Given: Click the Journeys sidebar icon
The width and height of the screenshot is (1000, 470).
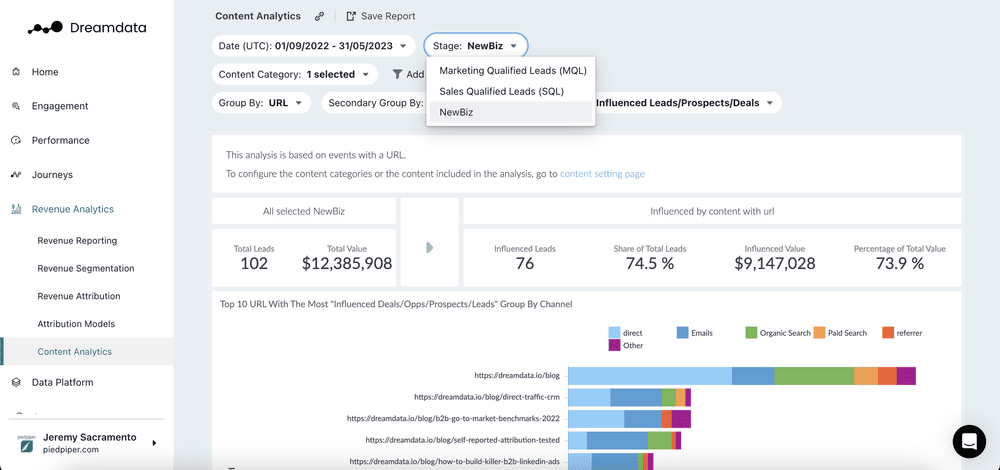Looking at the screenshot, I should pyautogui.click(x=17, y=175).
